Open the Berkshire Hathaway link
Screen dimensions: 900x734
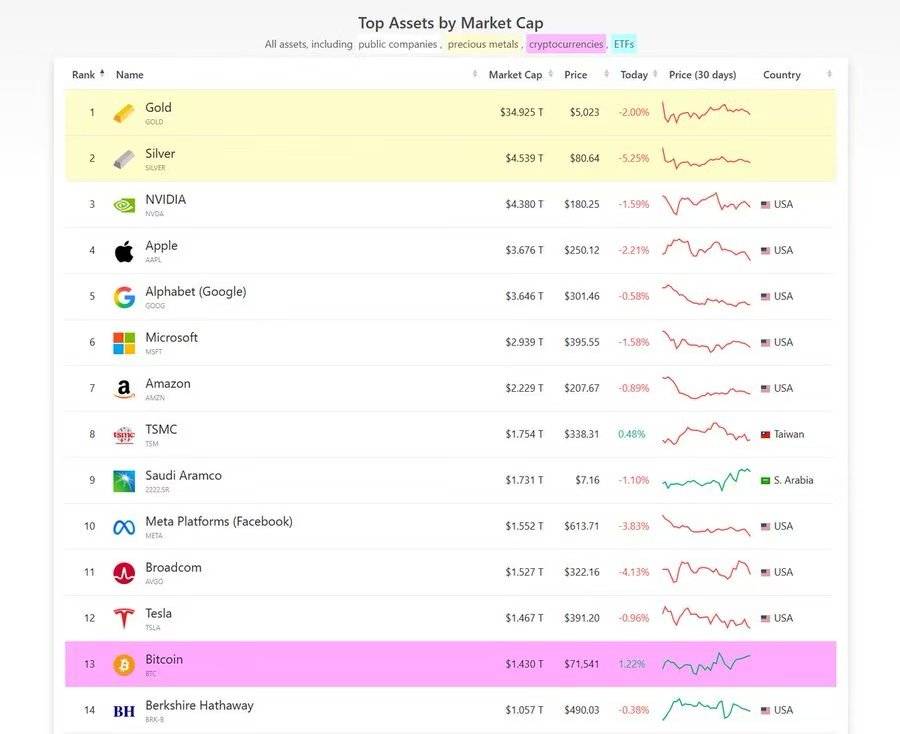[199, 706]
